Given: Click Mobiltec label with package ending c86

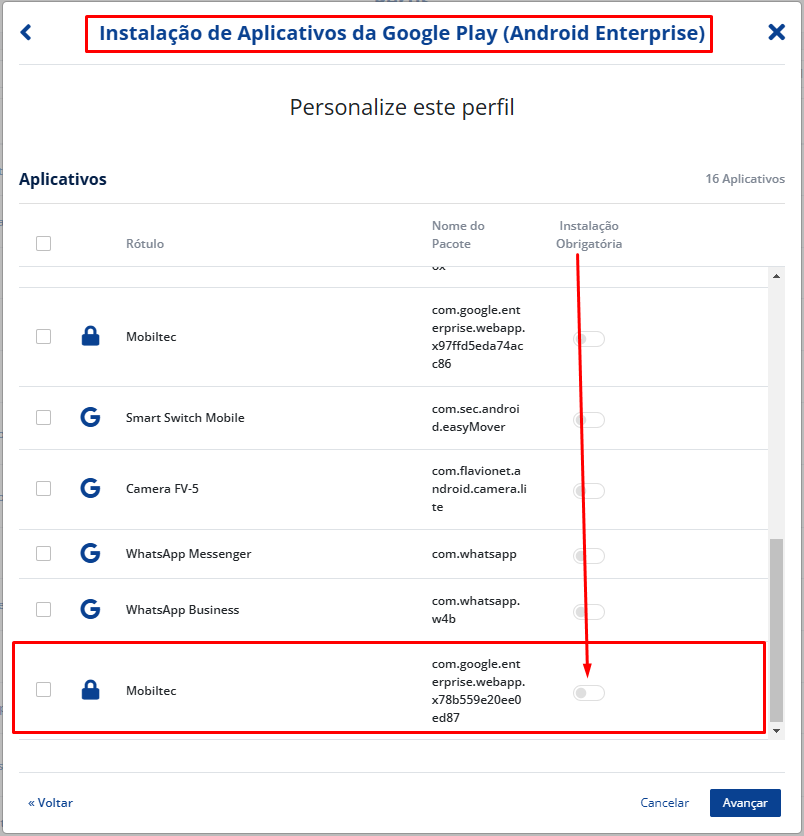Looking at the screenshot, I should pyautogui.click(x=151, y=336).
